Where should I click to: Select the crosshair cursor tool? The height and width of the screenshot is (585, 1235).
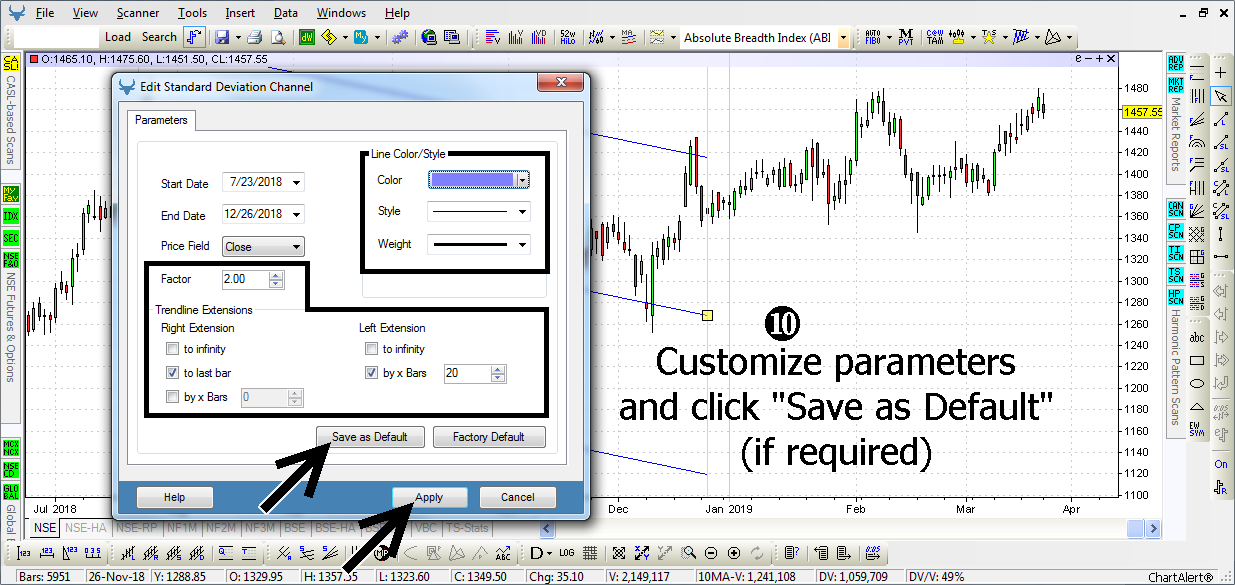[x=1220, y=73]
